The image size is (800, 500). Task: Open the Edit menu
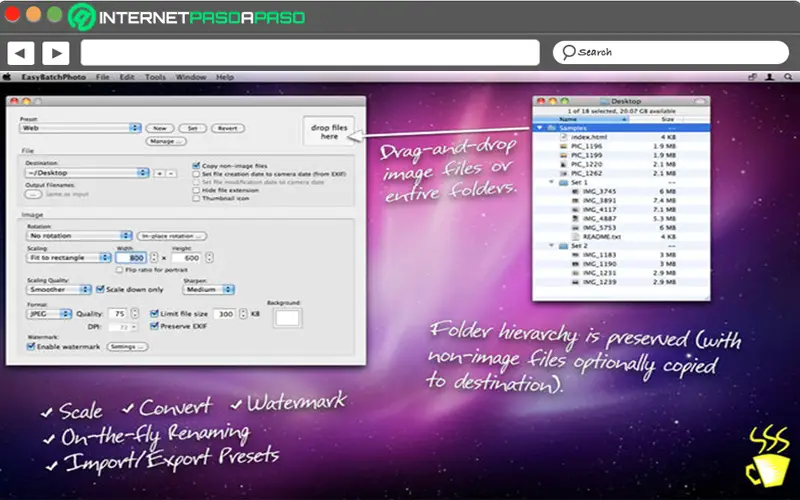(127, 77)
